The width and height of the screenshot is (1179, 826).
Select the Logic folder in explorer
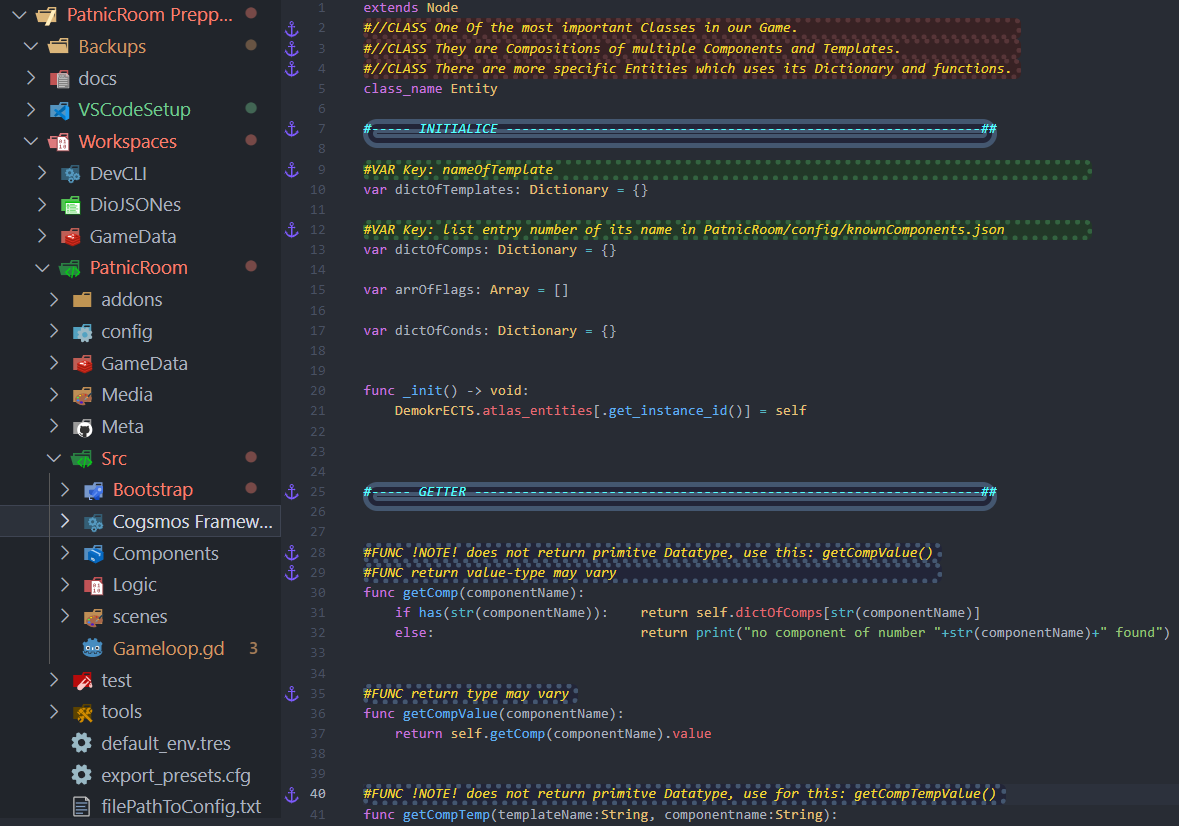(x=134, y=585)
